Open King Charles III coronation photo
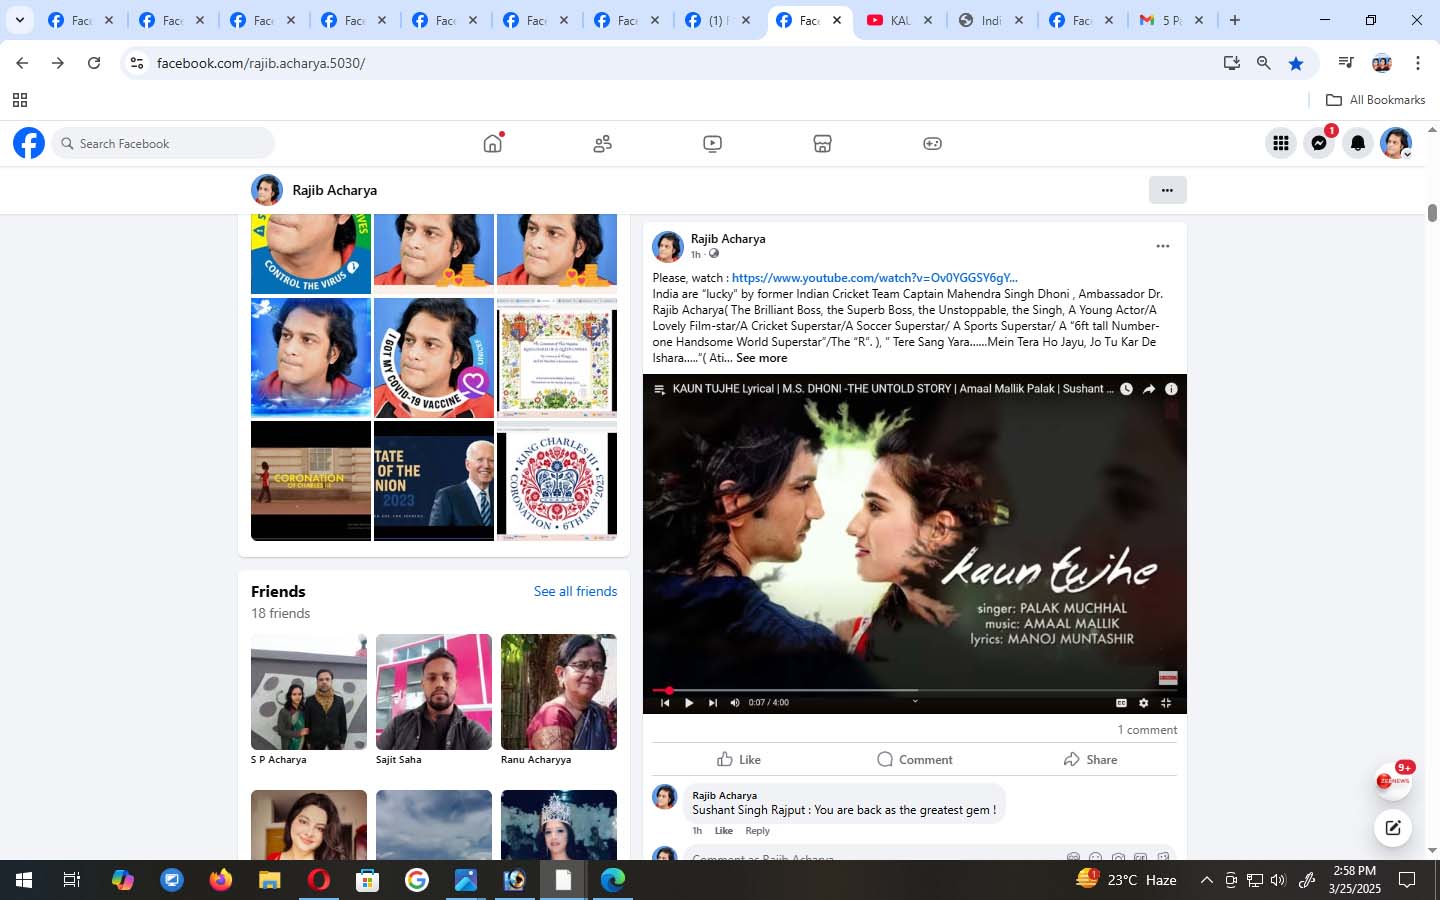This screenshot has height=900, width=1440. (x=557, y=481)
